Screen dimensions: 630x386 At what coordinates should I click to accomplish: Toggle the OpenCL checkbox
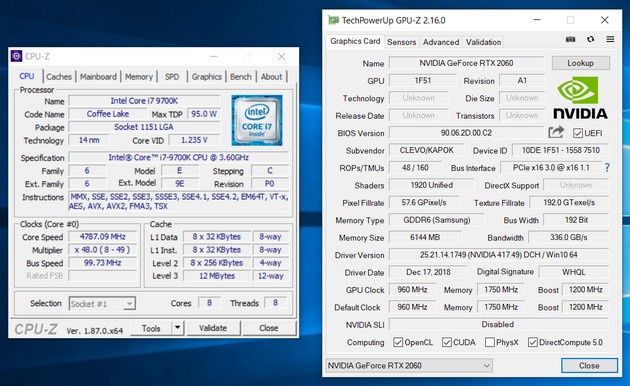point(398,342)
